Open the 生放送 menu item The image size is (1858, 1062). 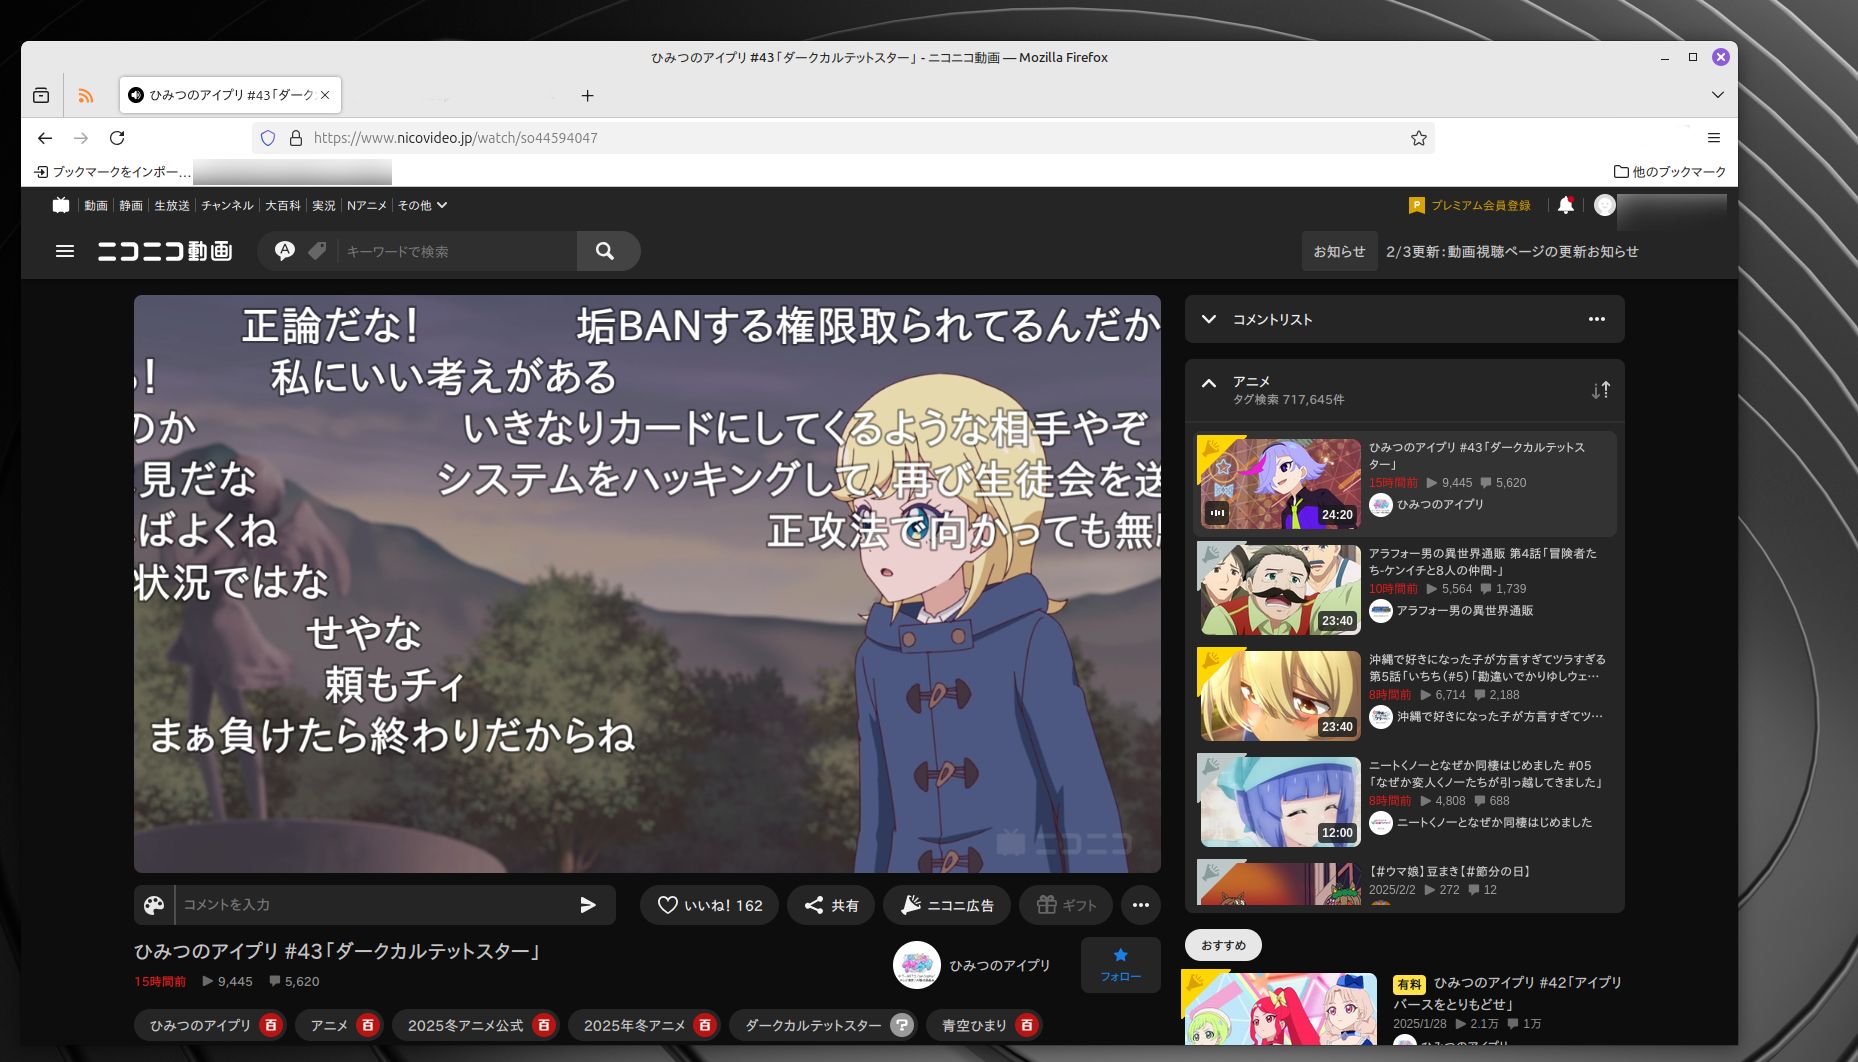pos(172,205)
